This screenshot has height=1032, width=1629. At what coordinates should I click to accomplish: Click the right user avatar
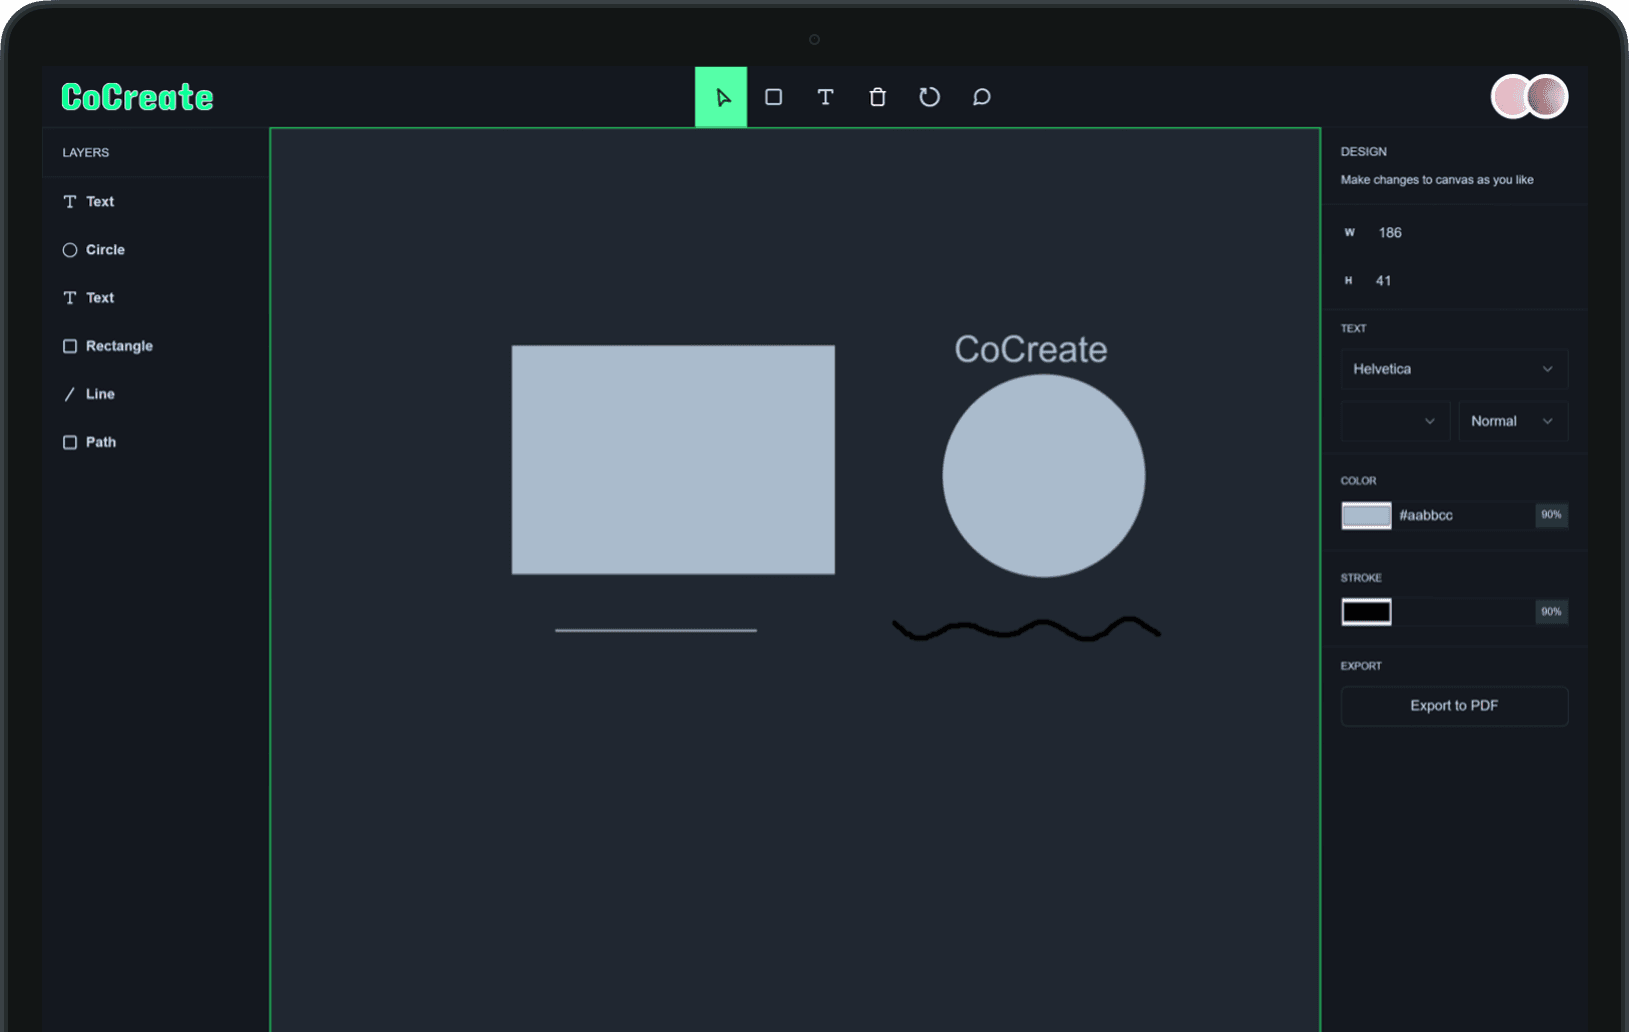click(x=1547, y=97)
